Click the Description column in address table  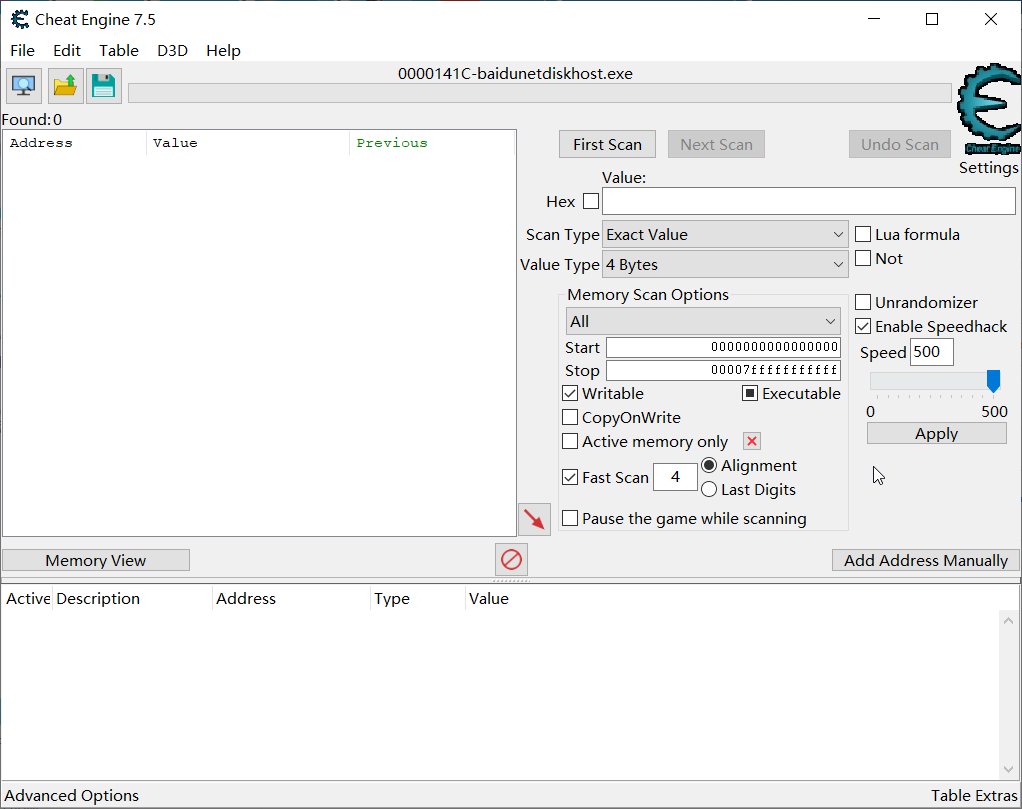(x=132, y=598)
